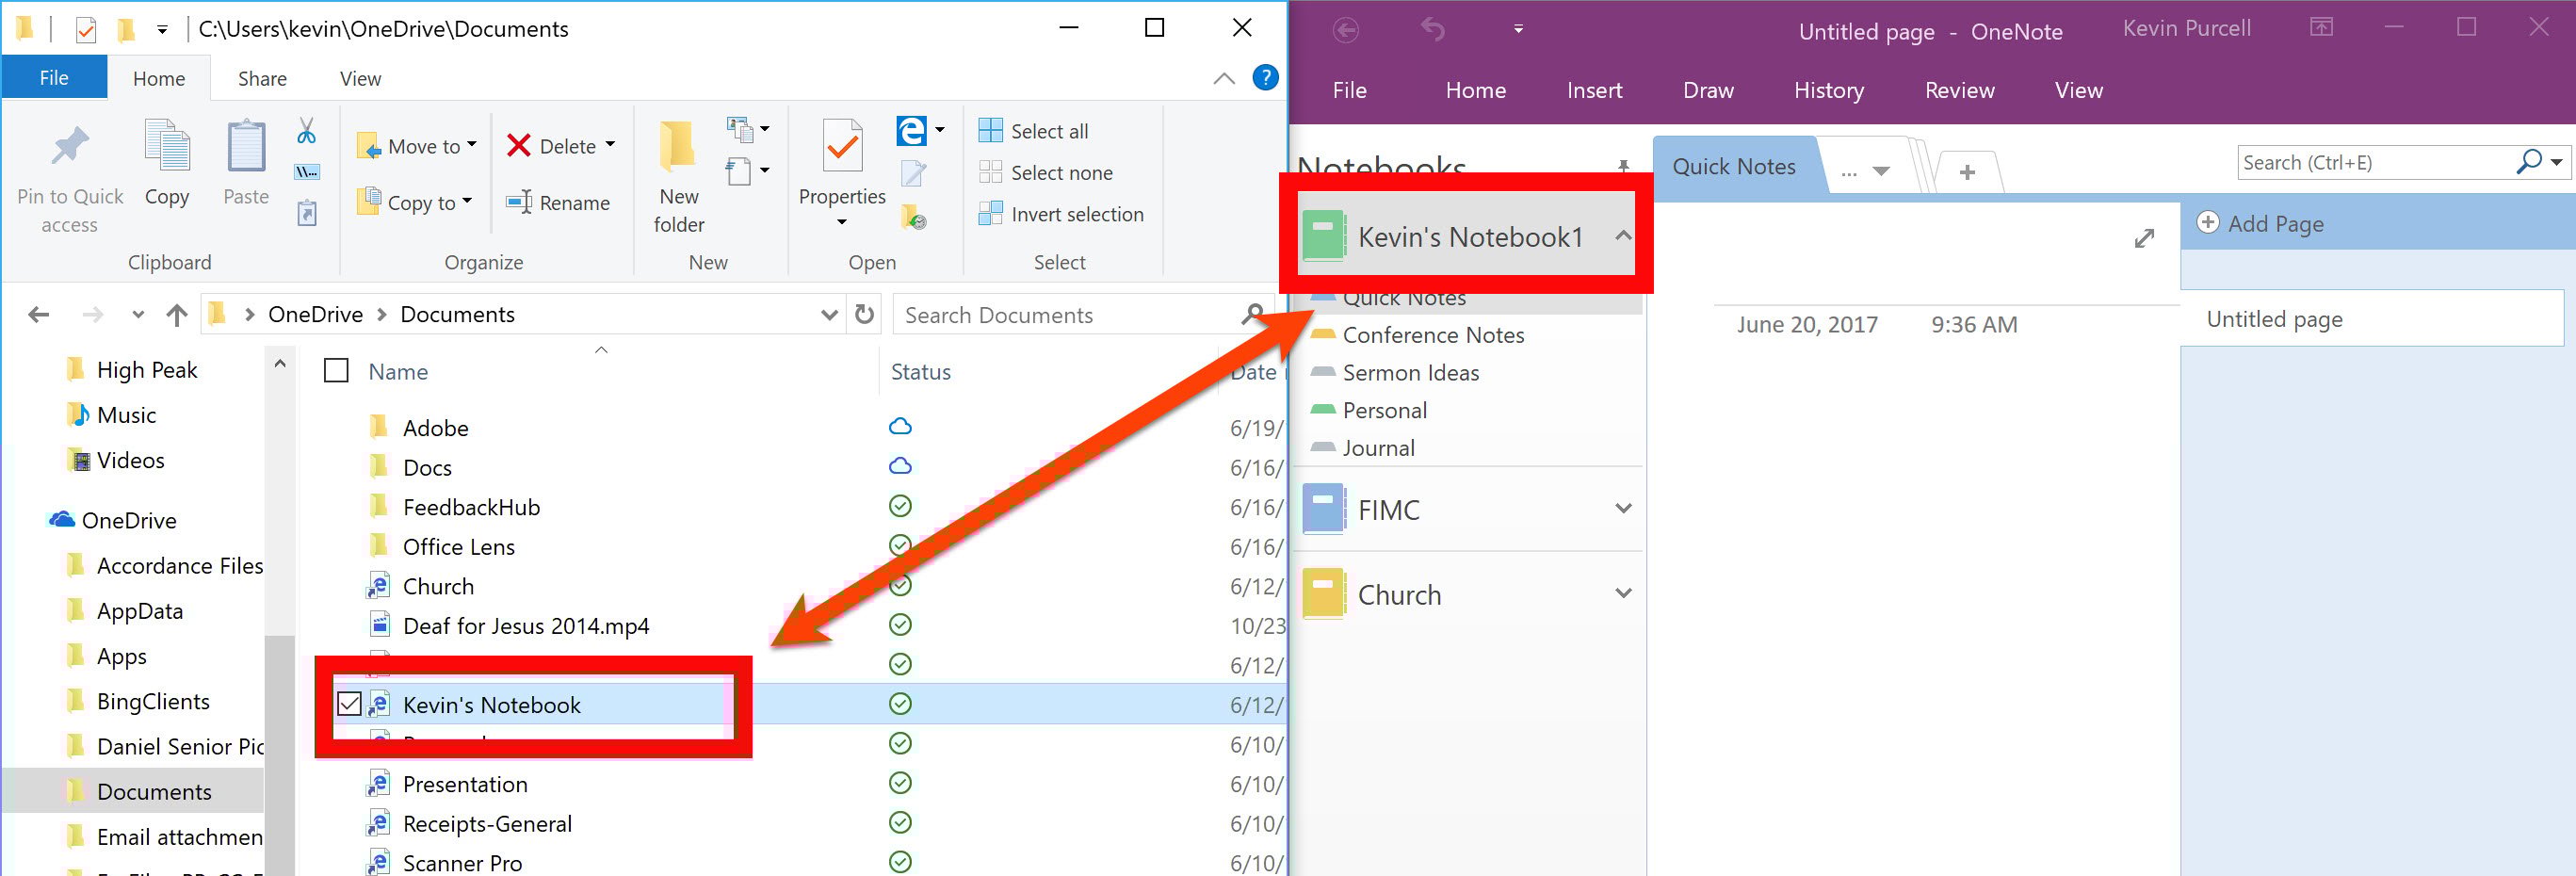Switch to the Explorer Share tab
Viewport: 2576px width, 876px height.
pos(262,79)
